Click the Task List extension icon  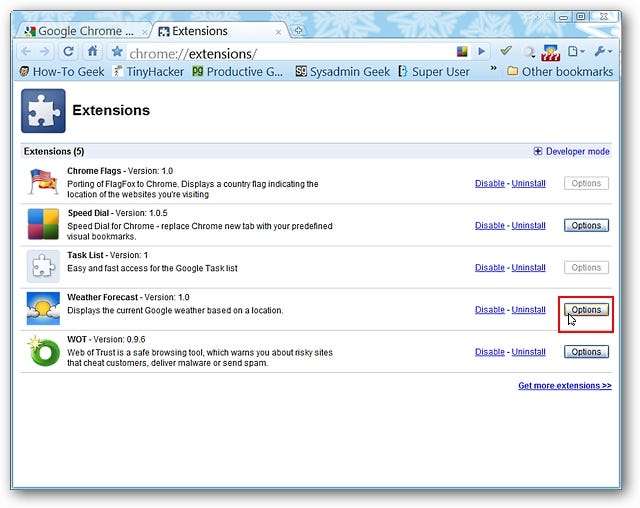[x=43, y=266]
